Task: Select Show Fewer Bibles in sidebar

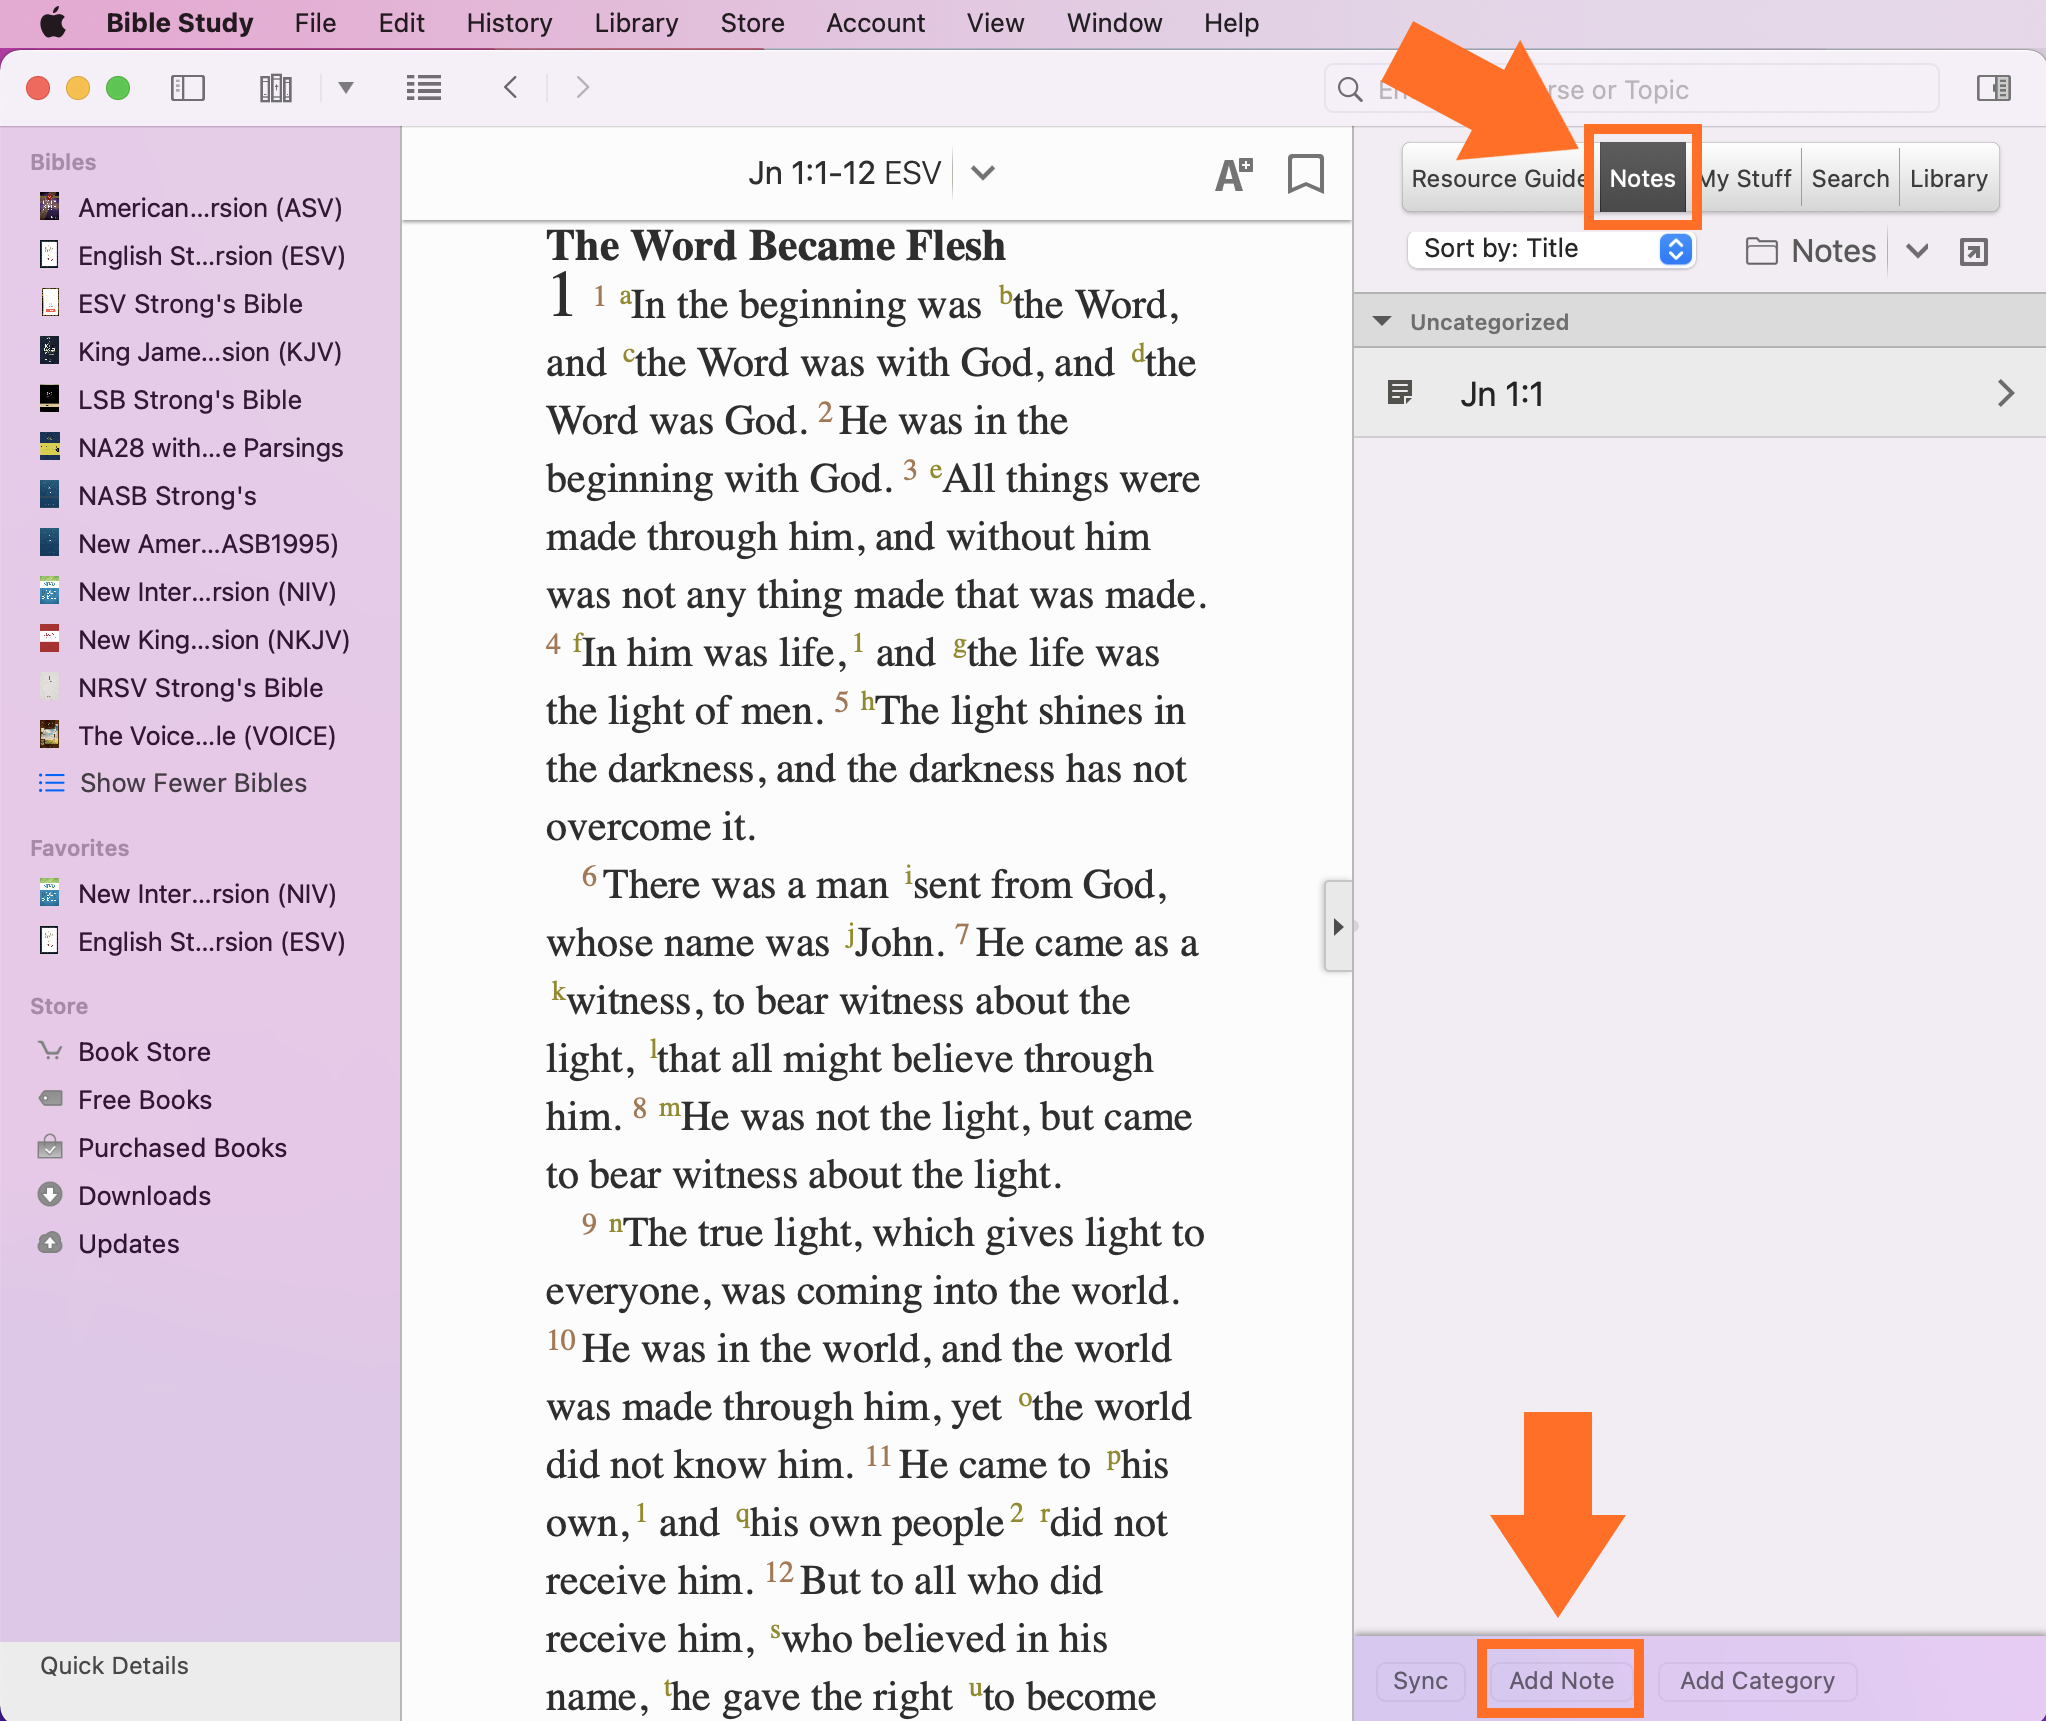Action: click(192, 783)
